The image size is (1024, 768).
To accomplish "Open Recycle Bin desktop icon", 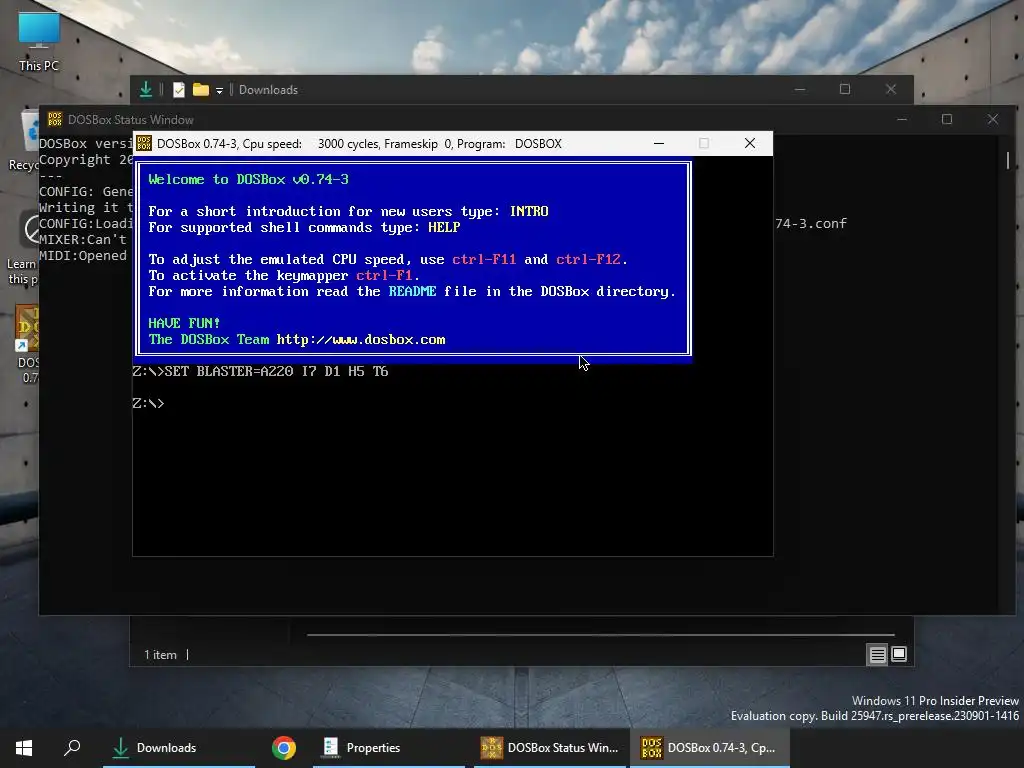I will coord(26,140).
